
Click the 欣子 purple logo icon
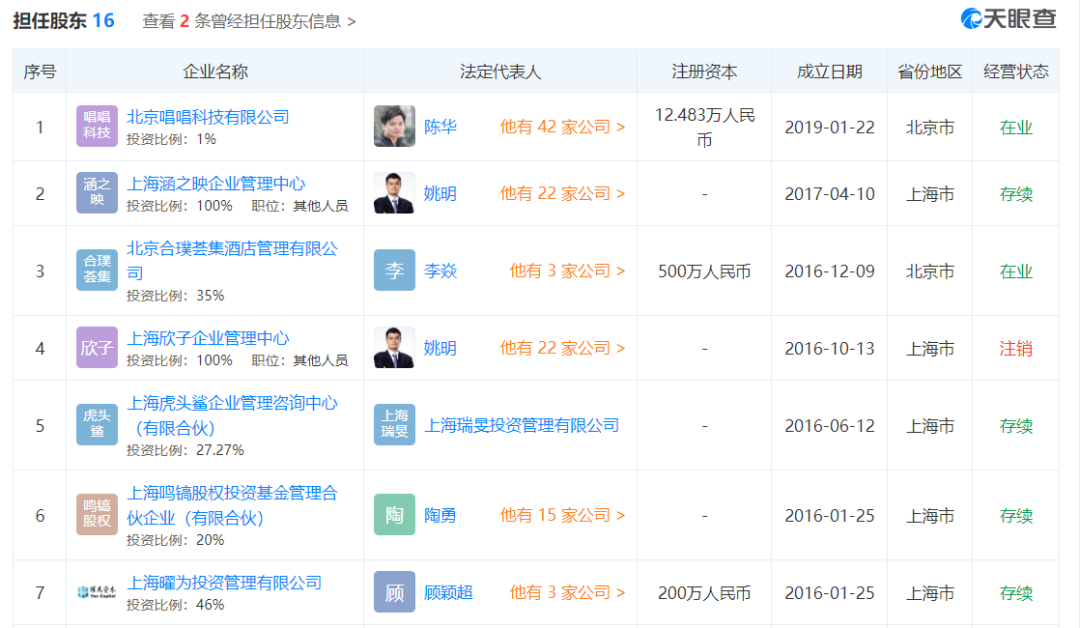96,347
